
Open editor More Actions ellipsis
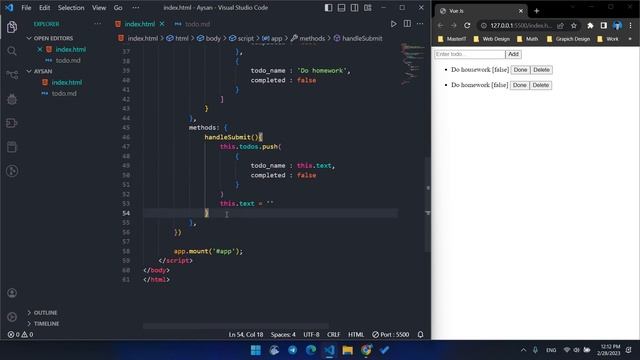tap(420, 24)
